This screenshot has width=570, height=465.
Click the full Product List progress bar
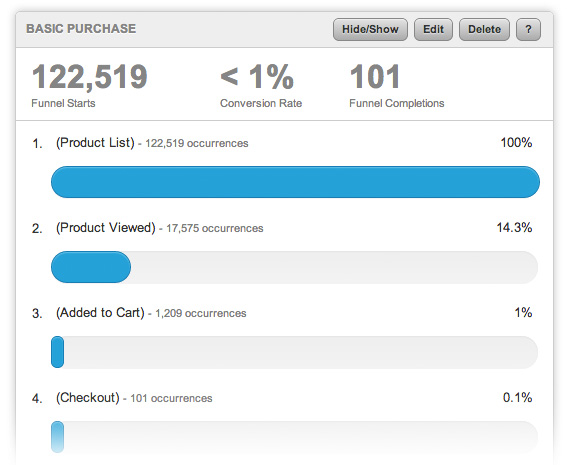(x=295, y=182)
